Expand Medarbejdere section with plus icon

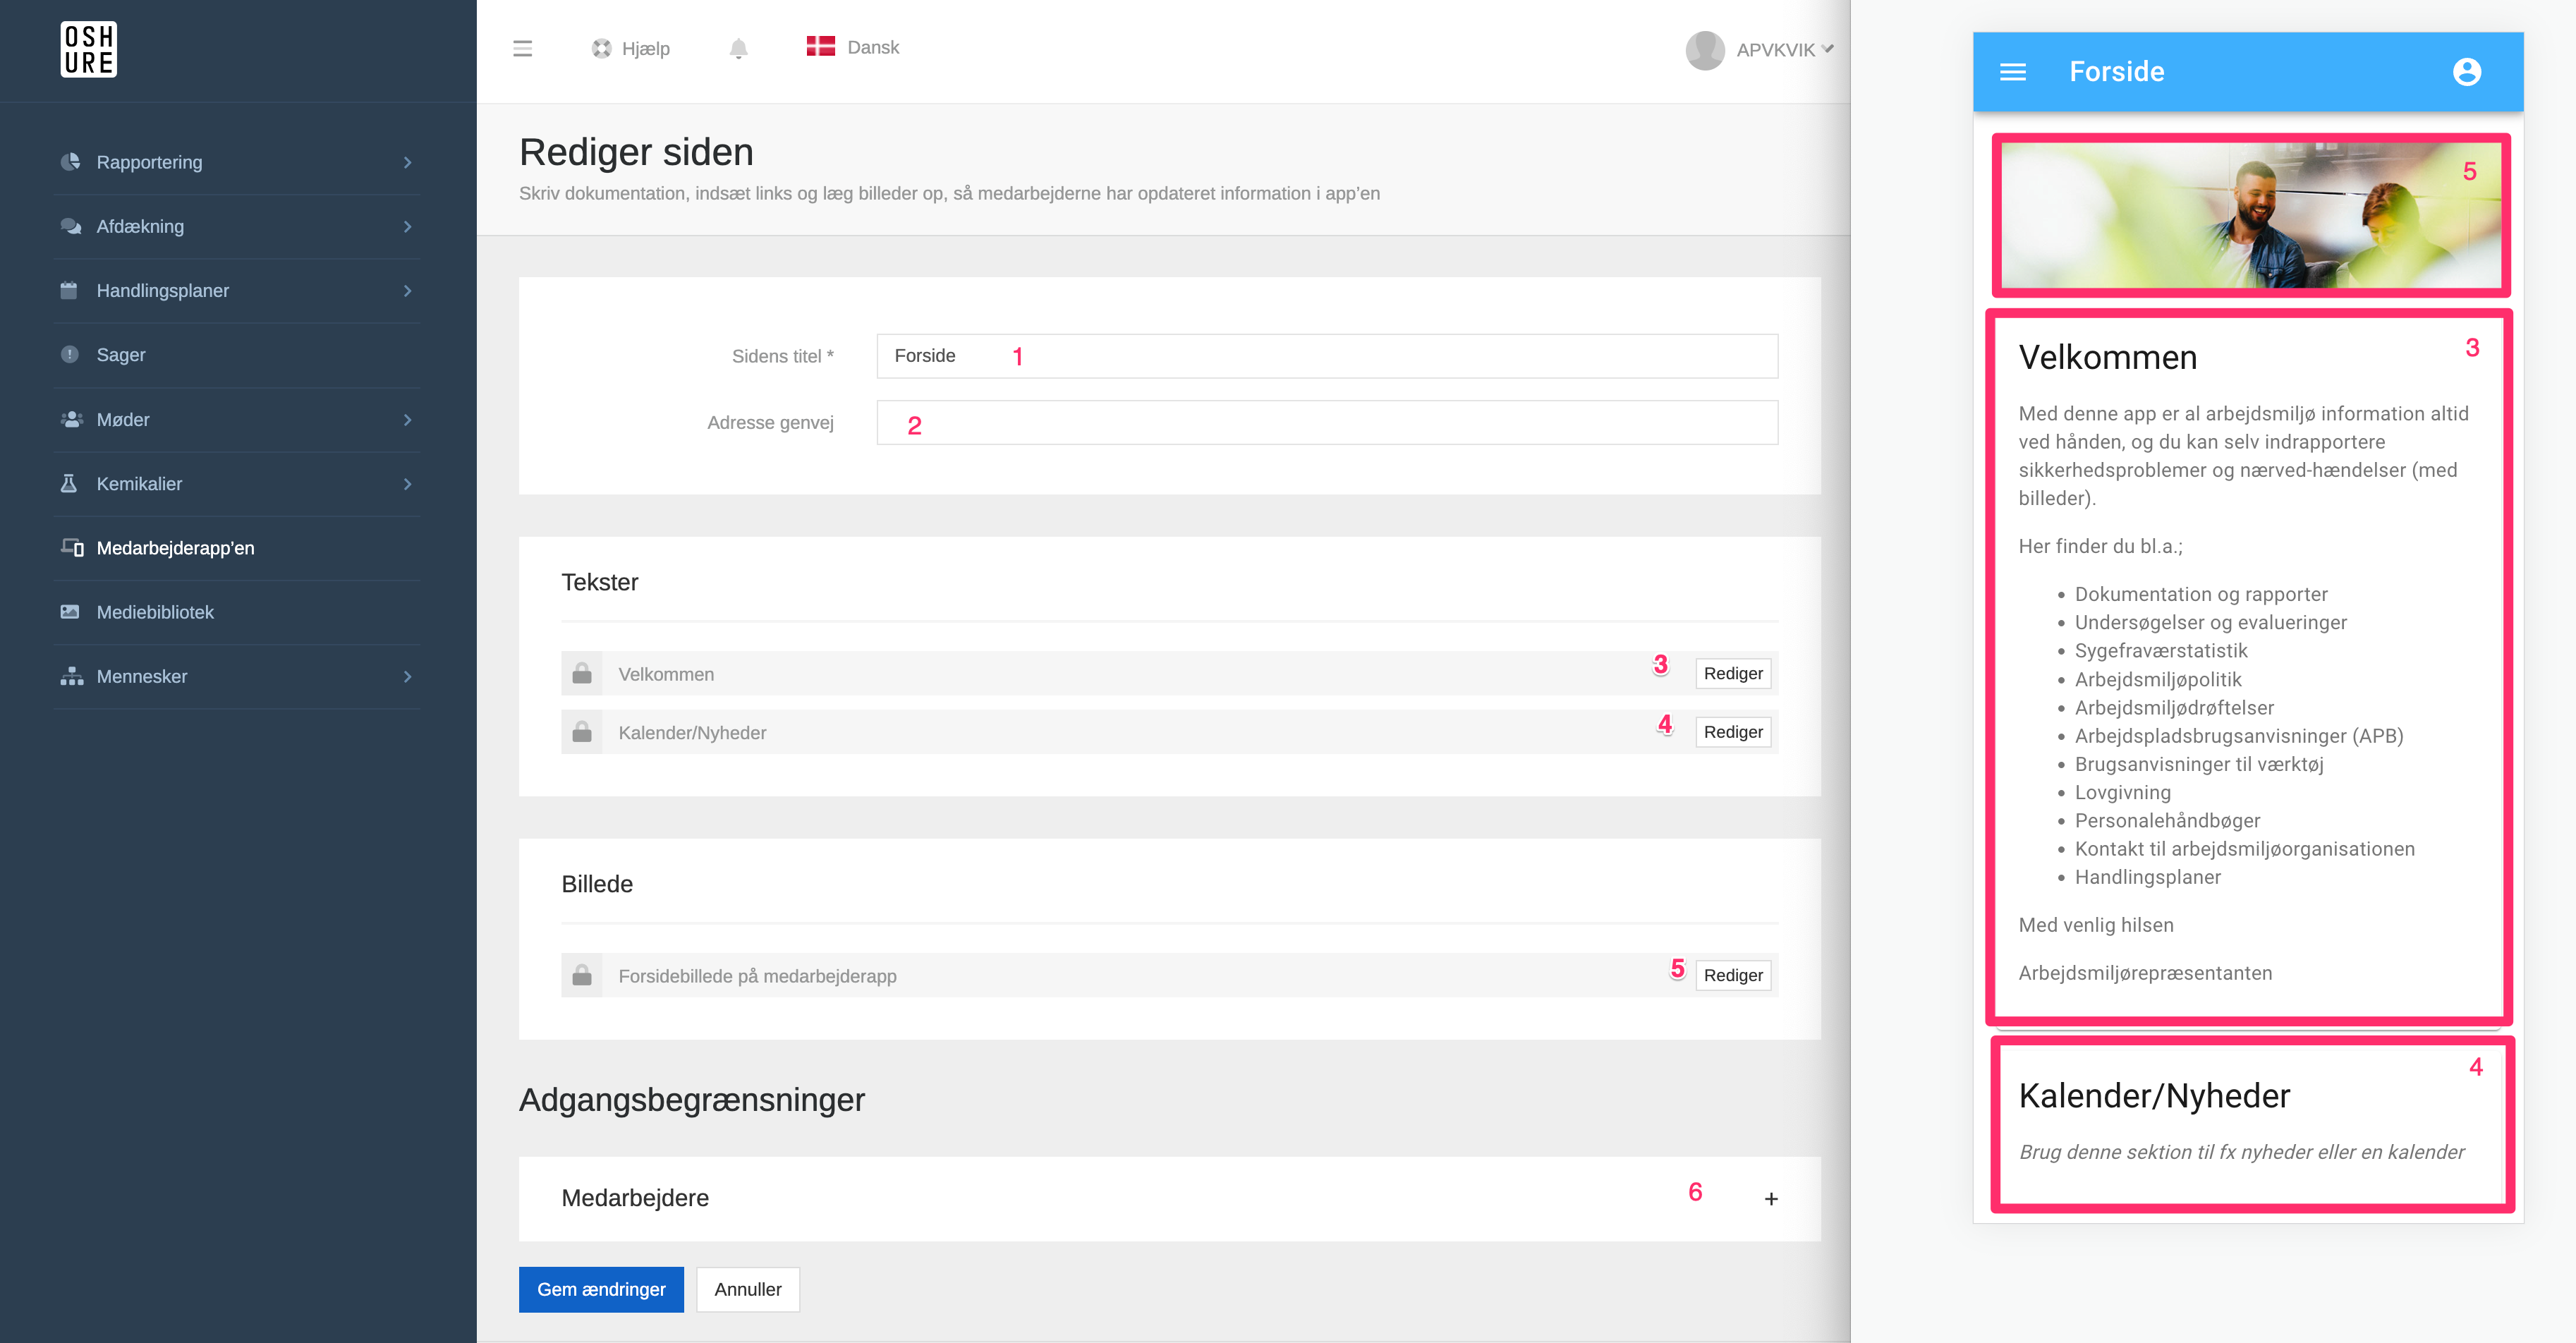pos(1770,1198)
